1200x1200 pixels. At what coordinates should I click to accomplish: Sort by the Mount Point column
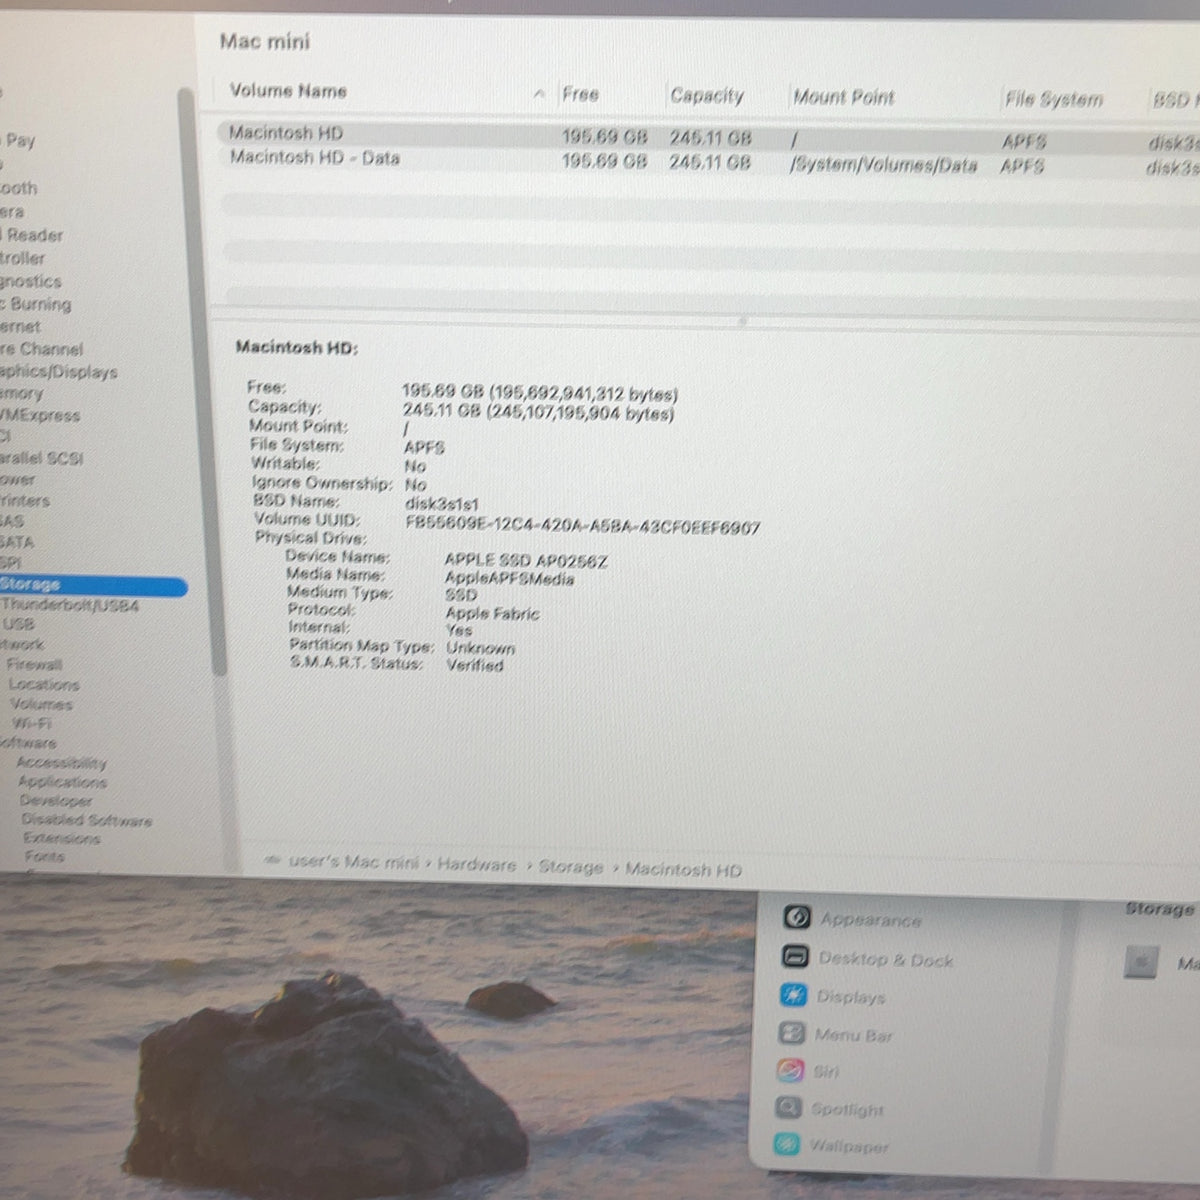click(x=844, y=97)
